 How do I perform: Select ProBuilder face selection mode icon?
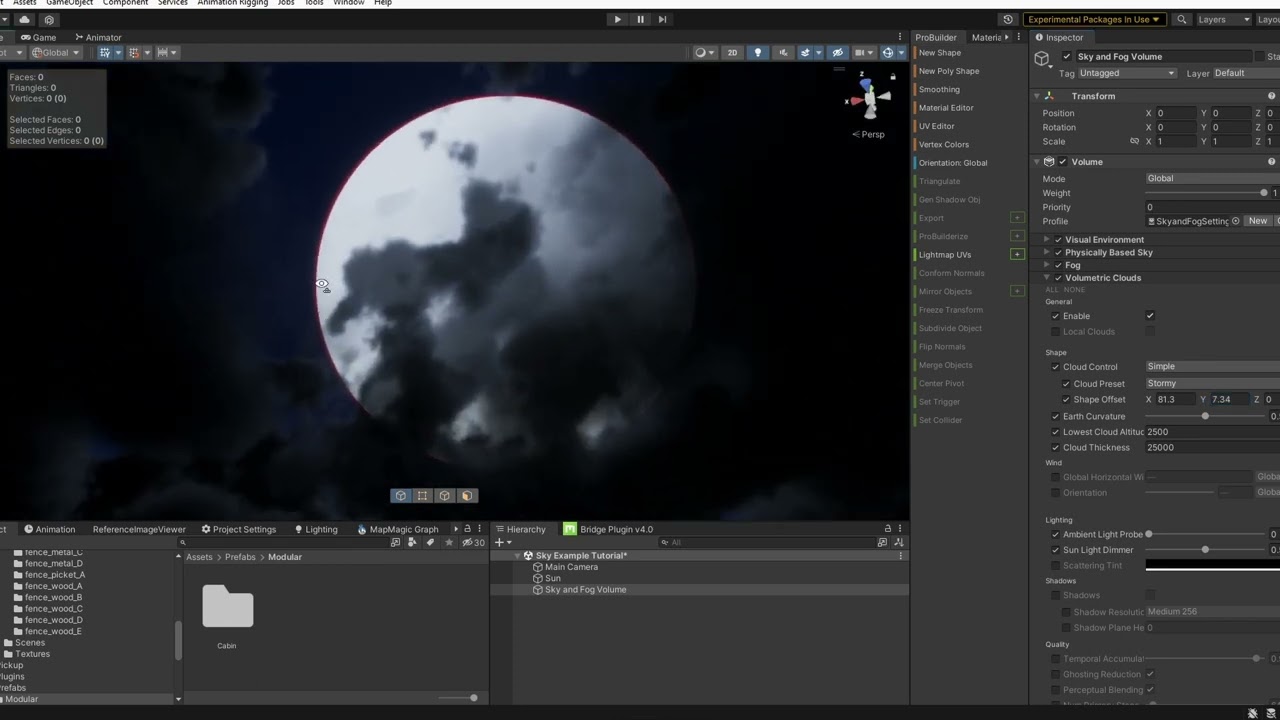[x=467, y=496]
